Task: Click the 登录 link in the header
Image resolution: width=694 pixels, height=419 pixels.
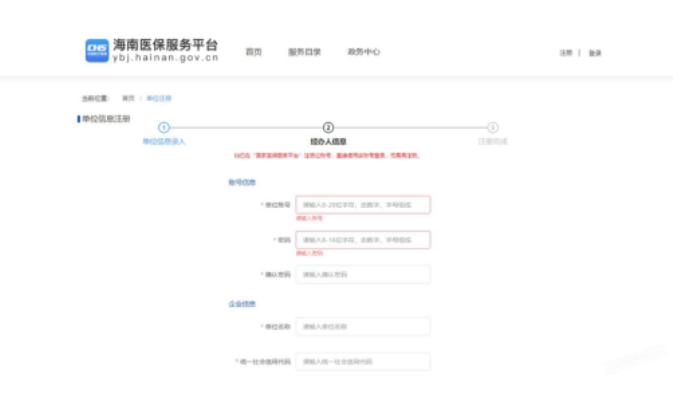Action: 595,53
